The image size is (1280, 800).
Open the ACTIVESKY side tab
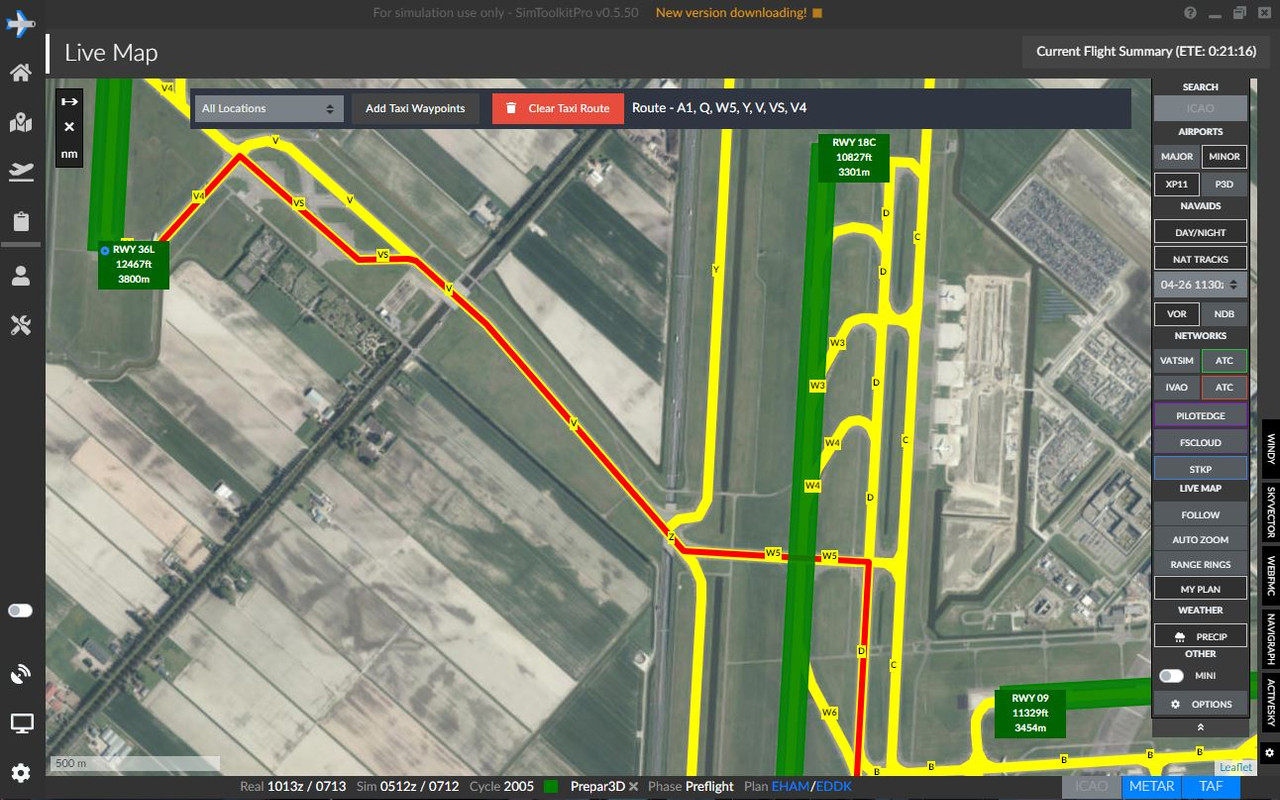(x=1271, y=704)
